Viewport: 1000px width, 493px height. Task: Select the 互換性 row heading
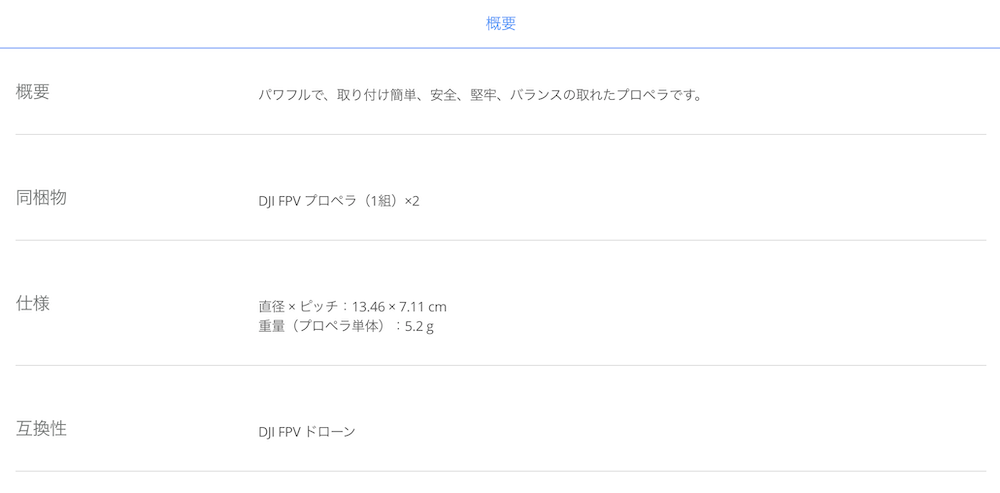(41, 429)
